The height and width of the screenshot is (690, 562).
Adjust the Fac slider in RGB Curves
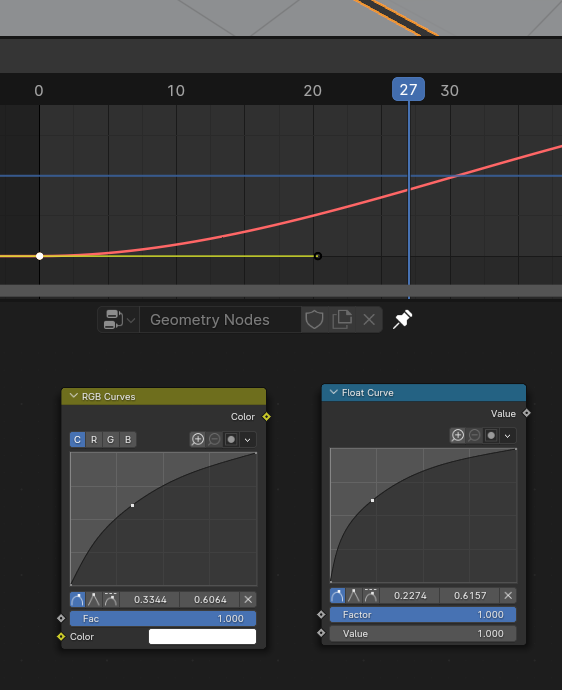163,618
